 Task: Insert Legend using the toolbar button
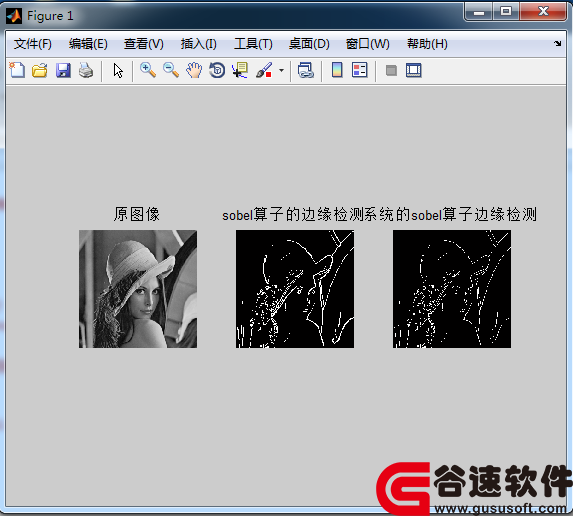point(360,70)
